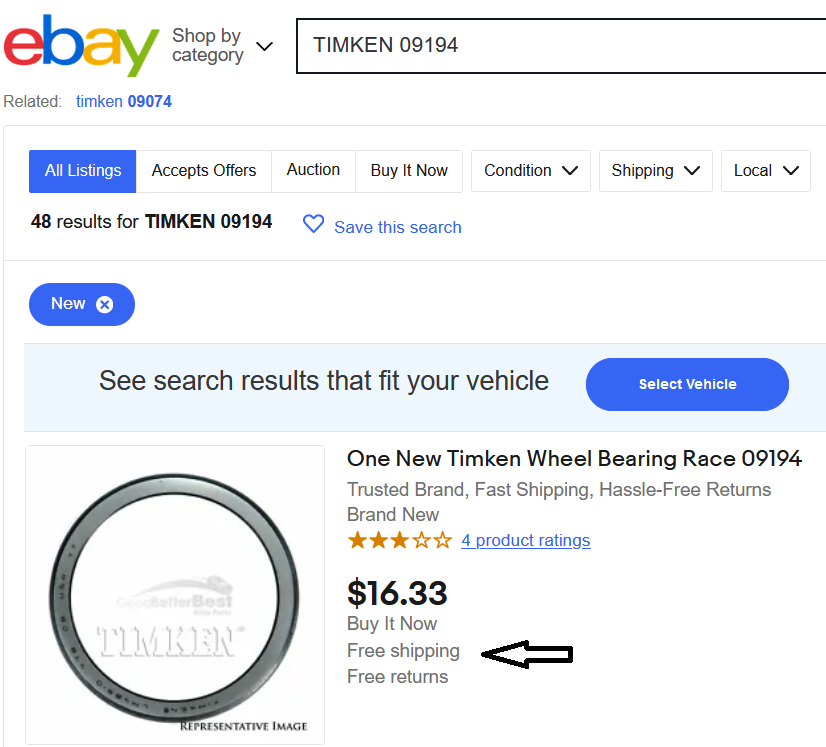Screen dimensions: 826x747
Task: Open the Shop by category dropdown
Action: [220, 46]
